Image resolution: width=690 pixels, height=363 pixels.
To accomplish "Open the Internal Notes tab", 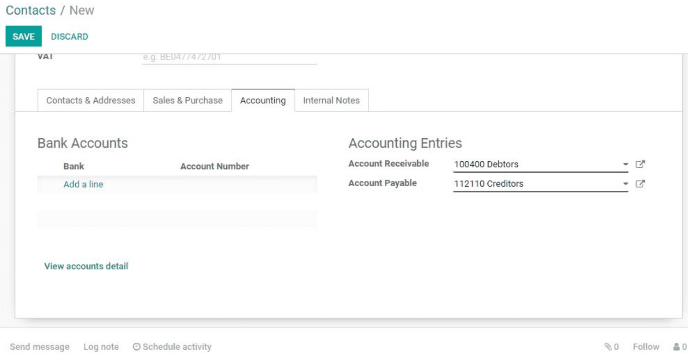I will [x=331, y=100].
